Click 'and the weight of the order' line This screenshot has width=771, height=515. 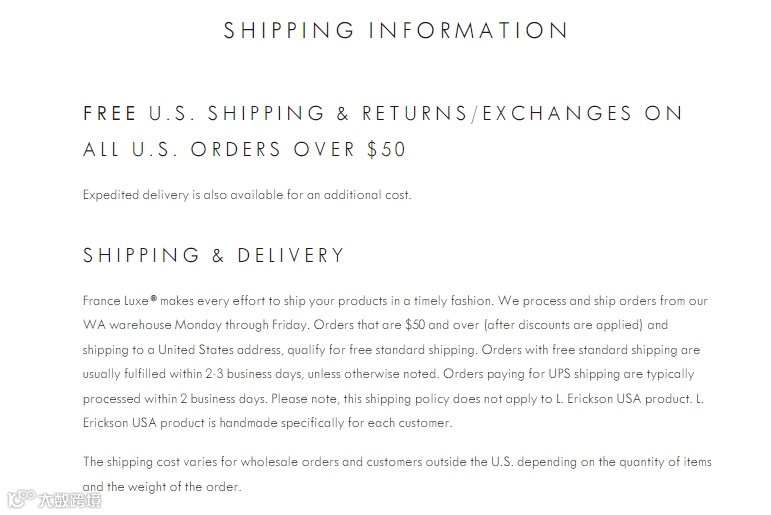[x=162, y=487]
